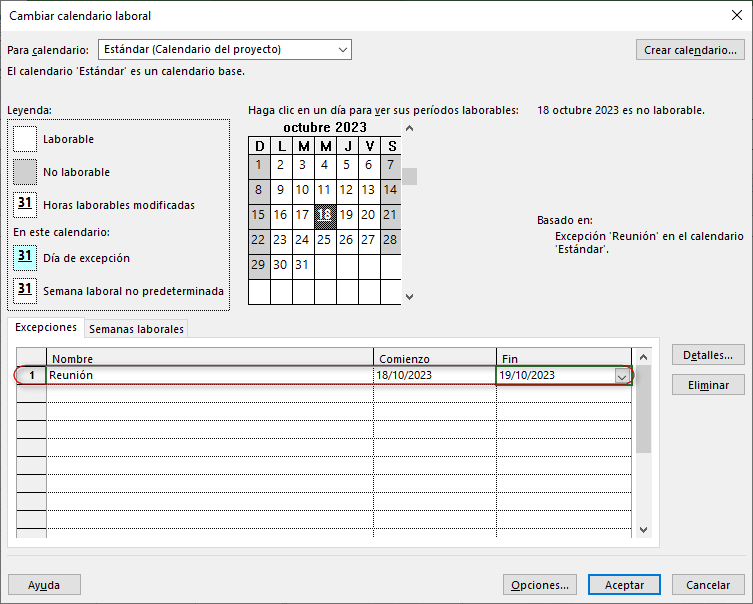The image size is (753, 604).
Task: Switch to the Semanas laborales tab
Action: pos(136,329)
